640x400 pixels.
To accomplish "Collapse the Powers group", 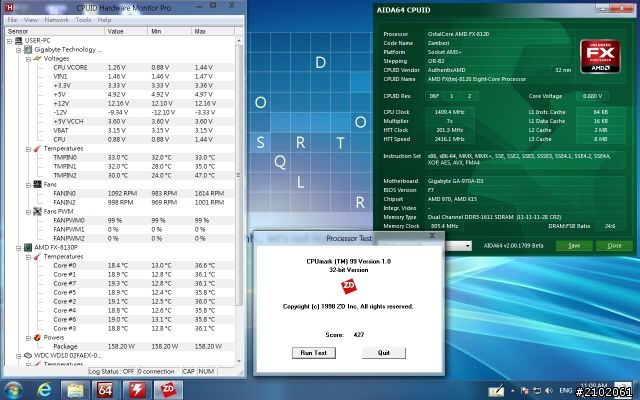I will 28,338.
